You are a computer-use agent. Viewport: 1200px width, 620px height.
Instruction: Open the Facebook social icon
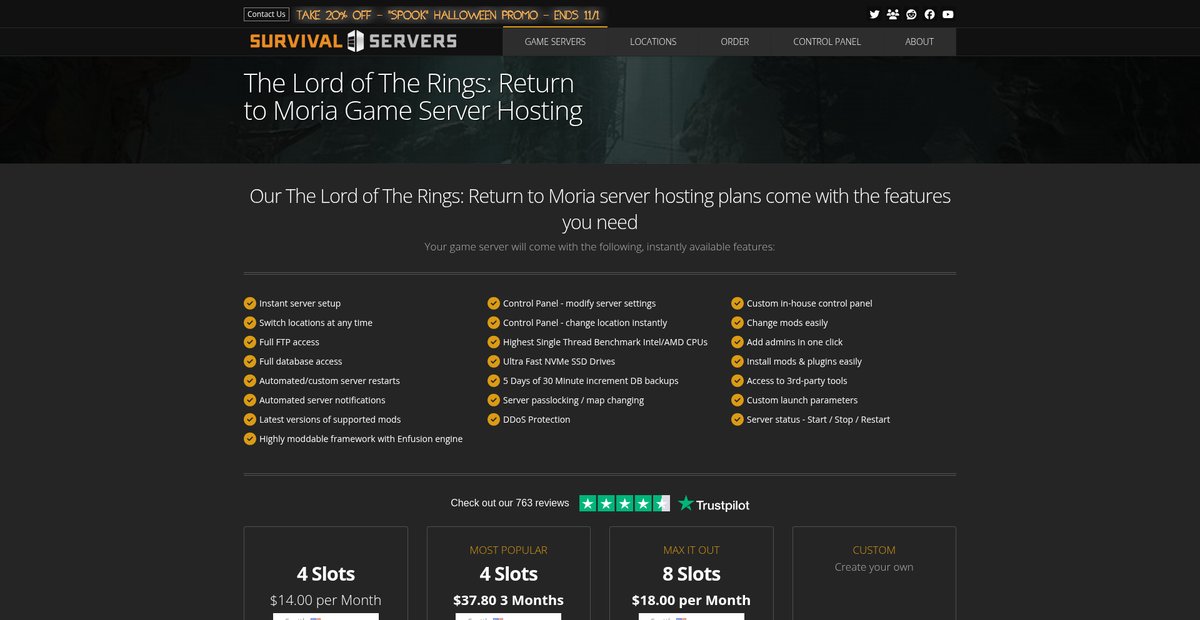pos(930,14)
